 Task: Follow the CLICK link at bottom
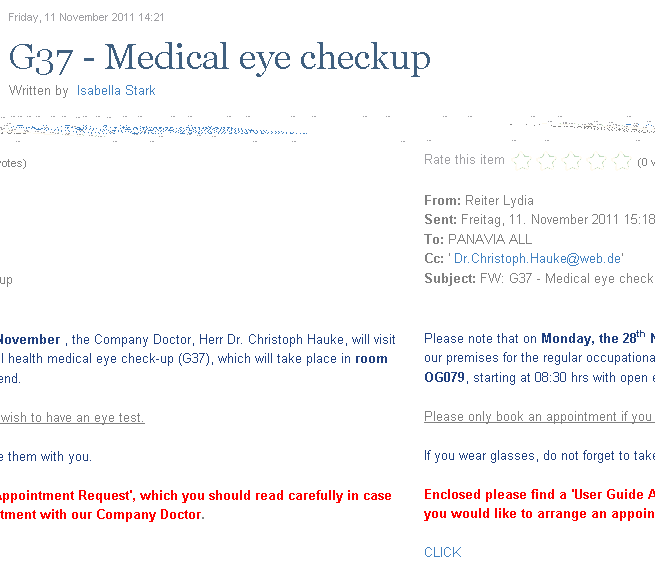(x=443, y=552)
